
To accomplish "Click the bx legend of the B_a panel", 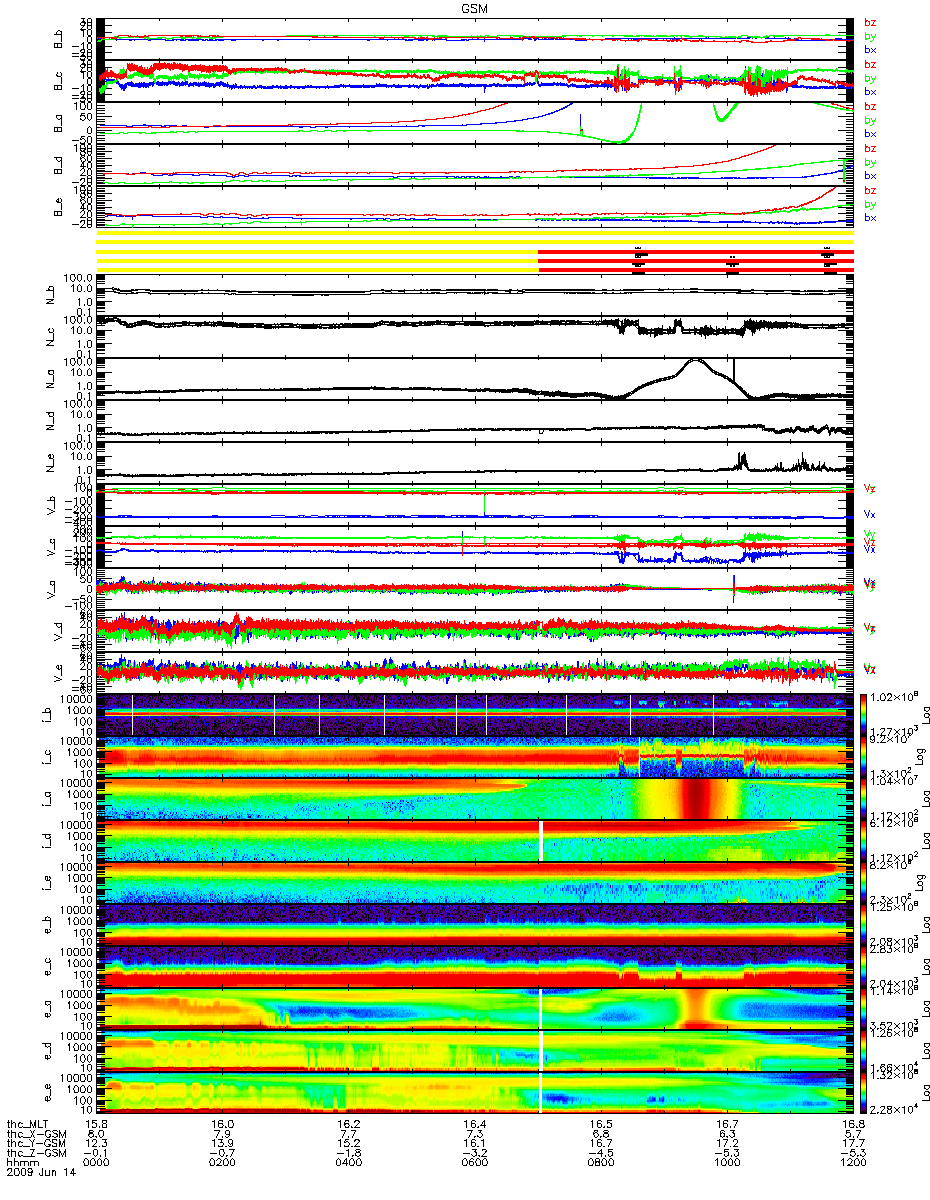I will [x=869, y=133].
